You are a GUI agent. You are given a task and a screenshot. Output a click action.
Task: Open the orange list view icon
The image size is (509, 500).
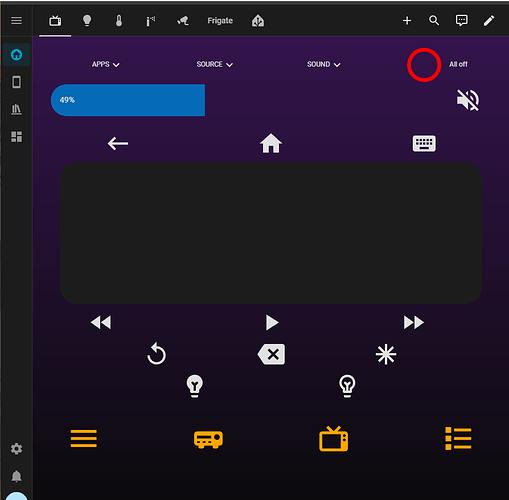tap(458, 438)
